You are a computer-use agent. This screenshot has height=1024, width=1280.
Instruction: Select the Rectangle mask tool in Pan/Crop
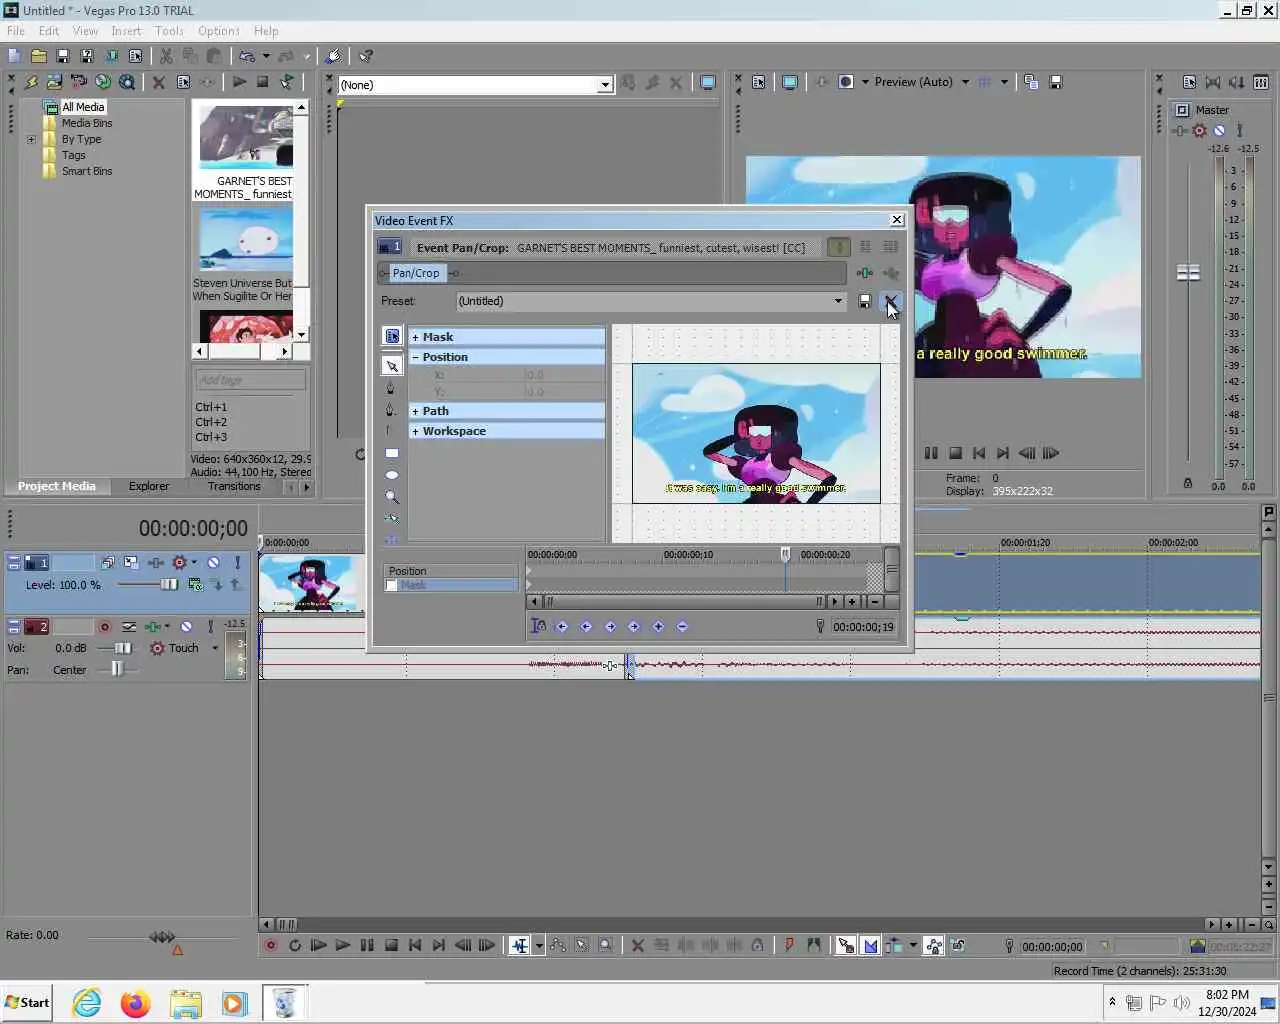click(392, 453)
